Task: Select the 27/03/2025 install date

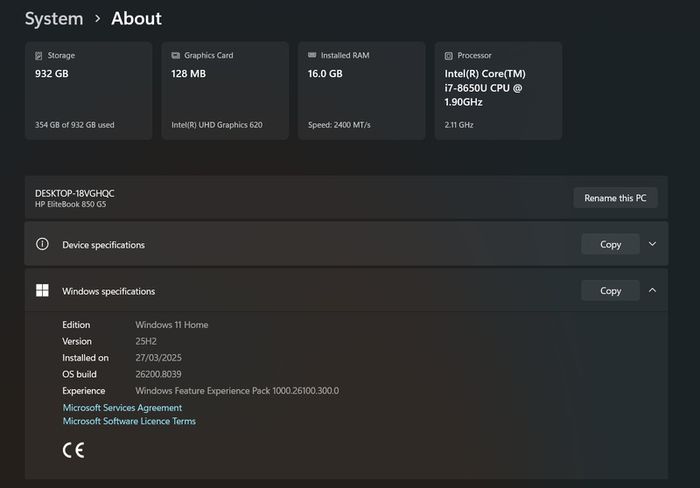Action: pyautogui.click(x=158, y=358)
